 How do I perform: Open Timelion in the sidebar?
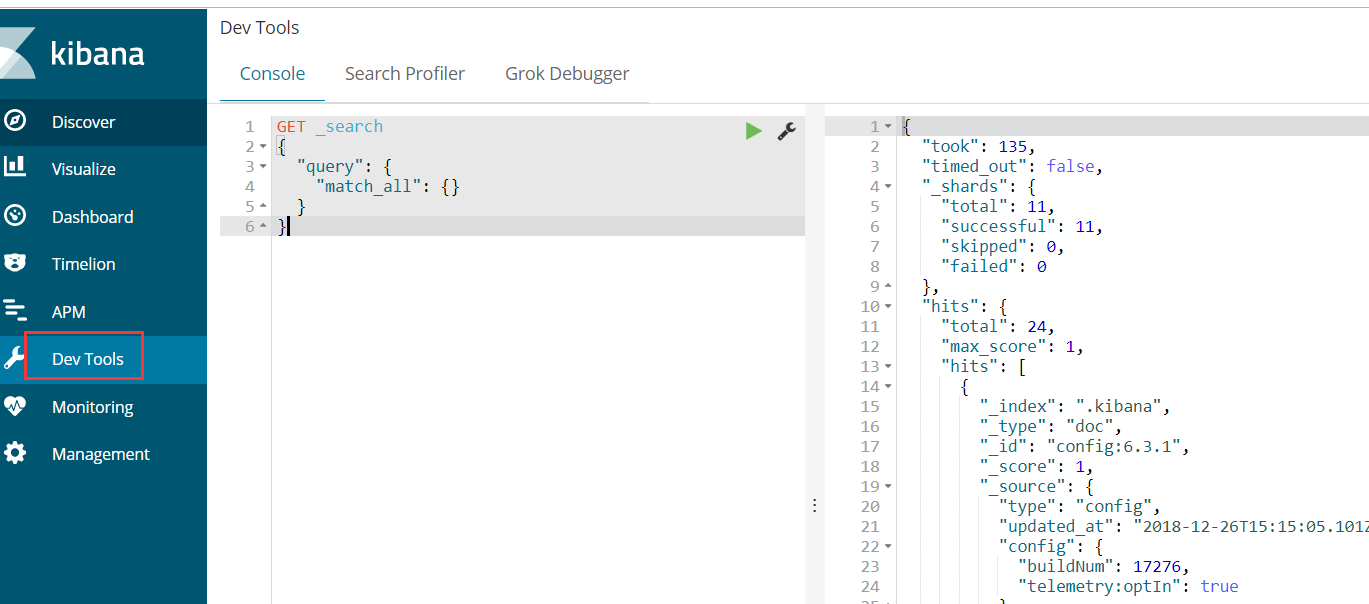click(84, 264)
